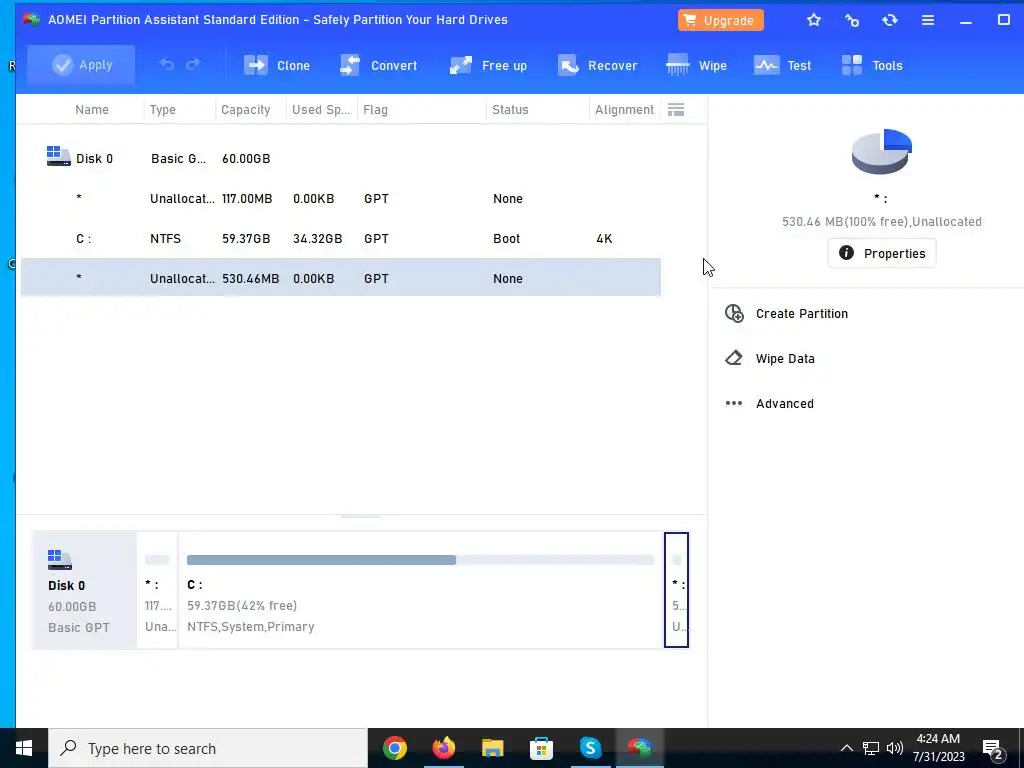Open Google Chrome from taskbar
1024x768 pixels.
coord(394,748)
